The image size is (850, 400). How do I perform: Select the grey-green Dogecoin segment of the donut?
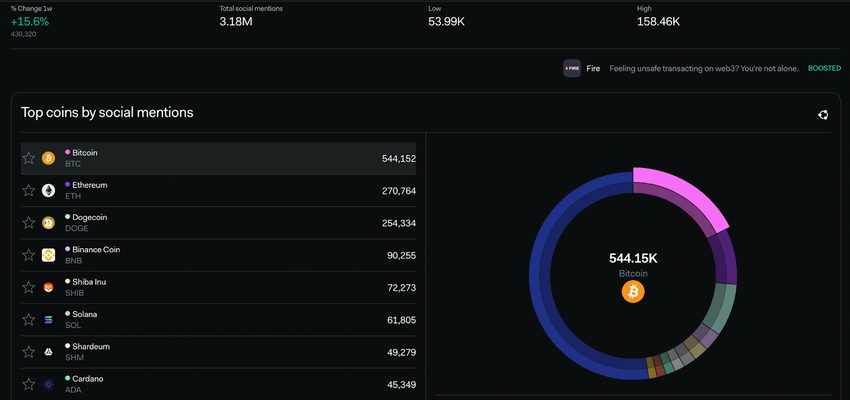click(721, 307)
